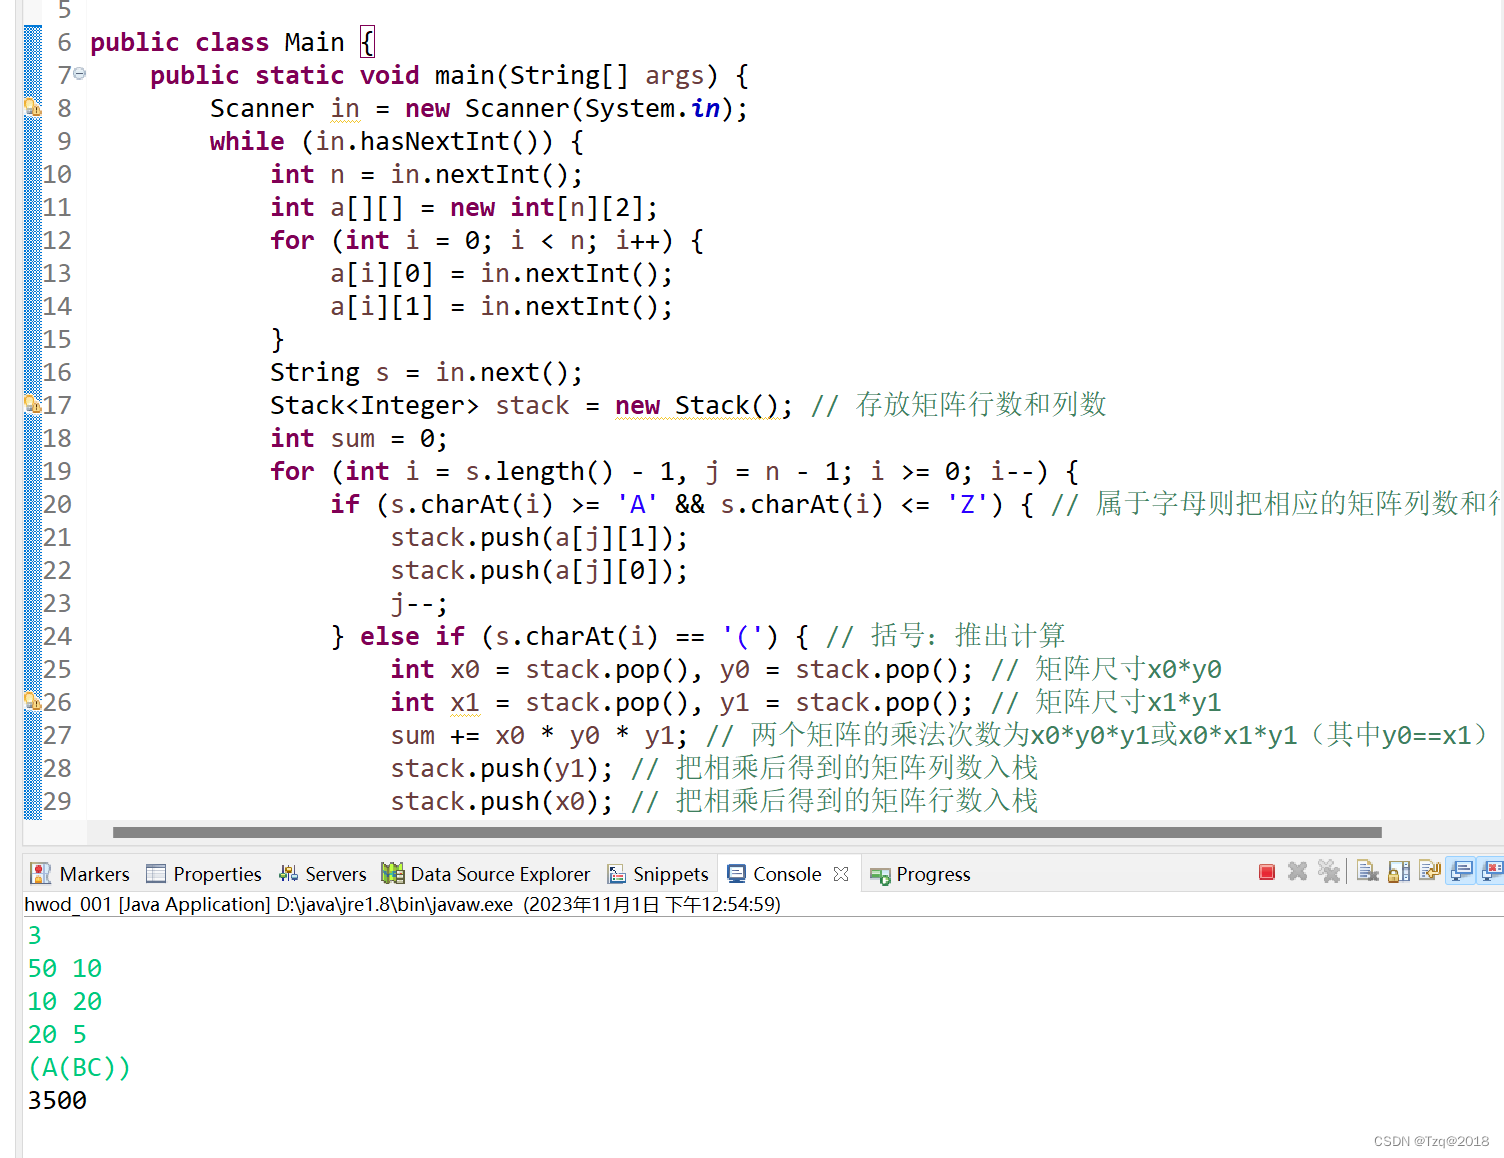
Task: Click the console output value 3500
Action: point(57,1100)
